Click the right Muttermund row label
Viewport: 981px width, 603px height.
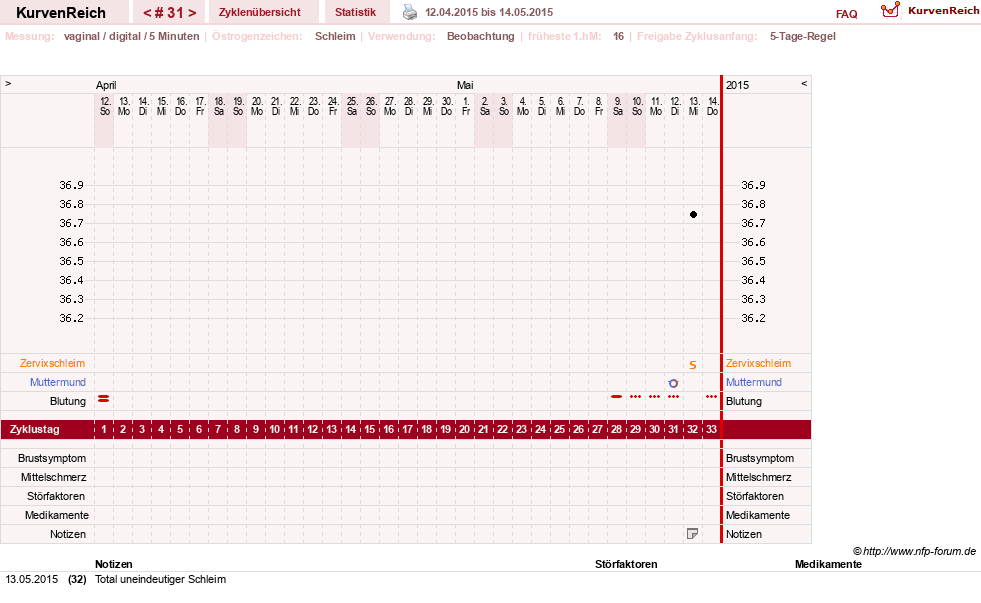coord(754,382)
